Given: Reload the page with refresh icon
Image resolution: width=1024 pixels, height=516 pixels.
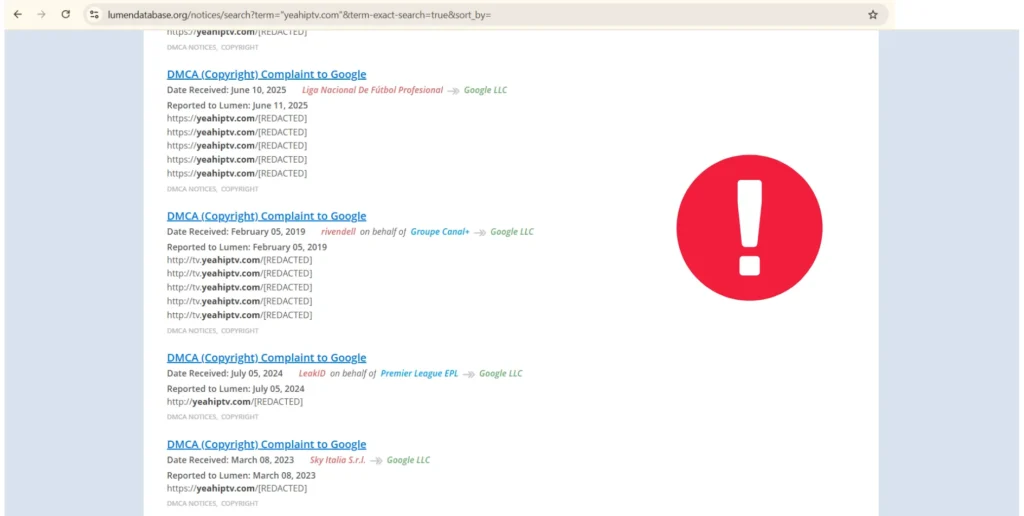Looking at the screenshot, I should pos(66,15).
